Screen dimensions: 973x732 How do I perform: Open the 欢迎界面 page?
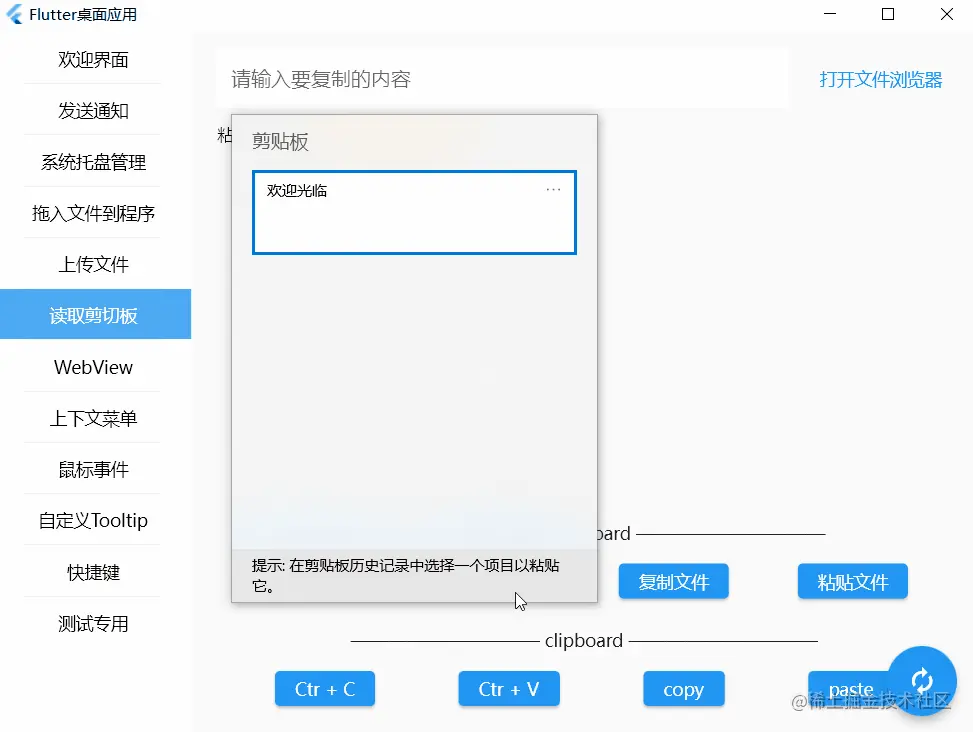[x=93, y=60]
